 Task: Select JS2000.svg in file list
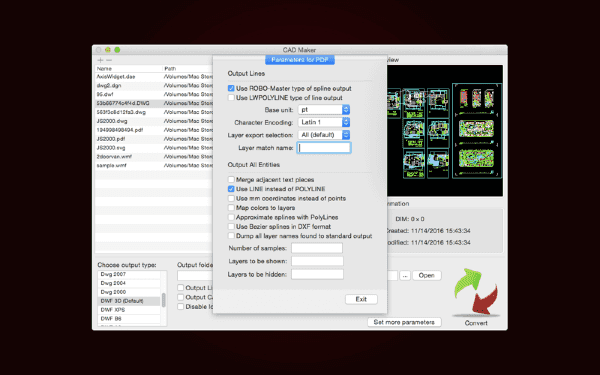[x=154, y=148]
